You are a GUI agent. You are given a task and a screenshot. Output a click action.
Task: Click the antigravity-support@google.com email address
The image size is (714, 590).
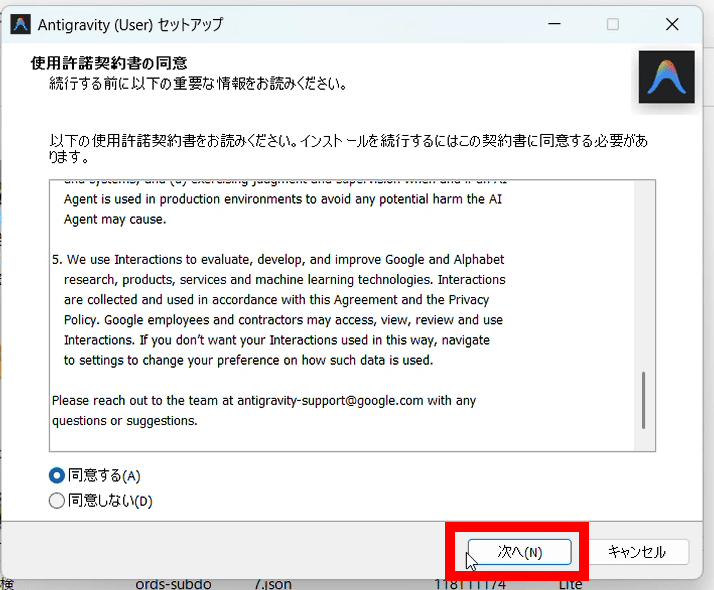pos(329,400)
